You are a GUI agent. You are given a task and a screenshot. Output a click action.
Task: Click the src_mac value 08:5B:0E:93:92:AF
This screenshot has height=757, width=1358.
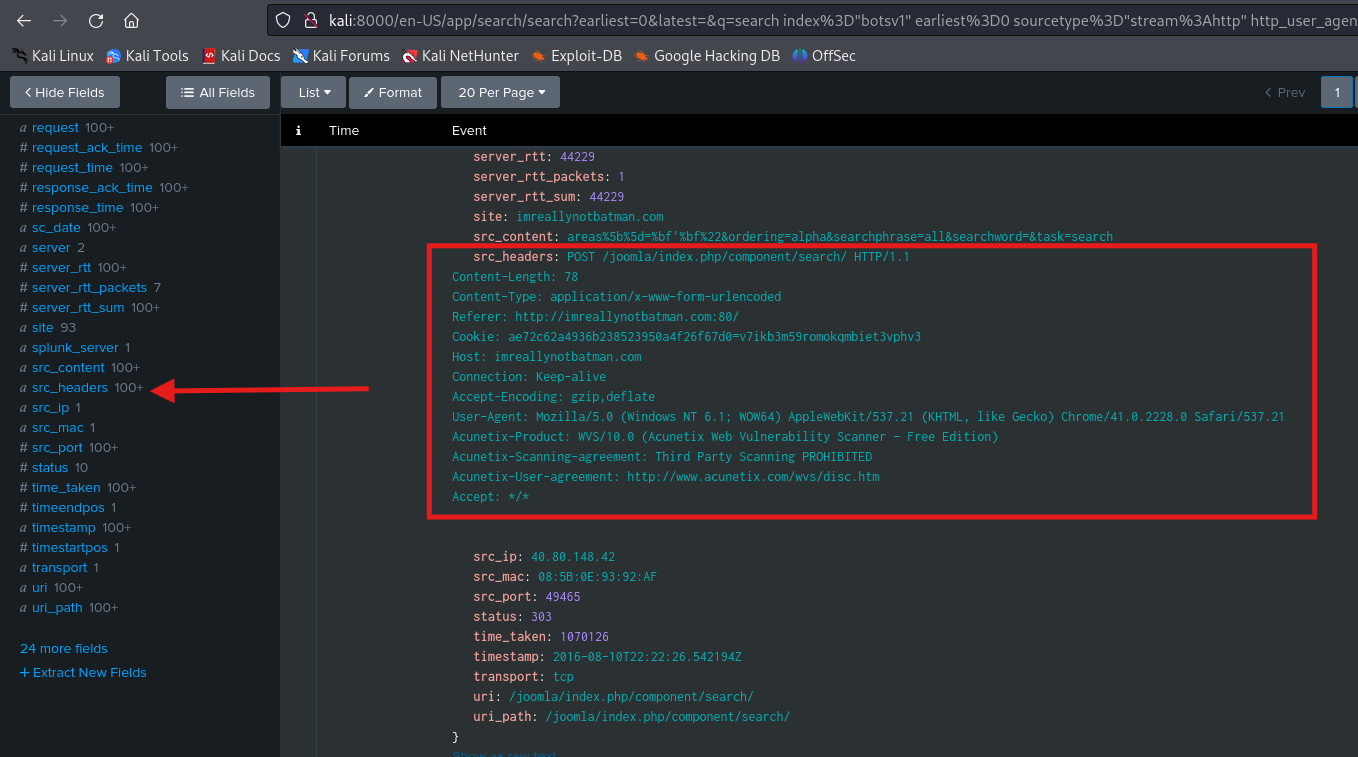[x=597, y=577]
